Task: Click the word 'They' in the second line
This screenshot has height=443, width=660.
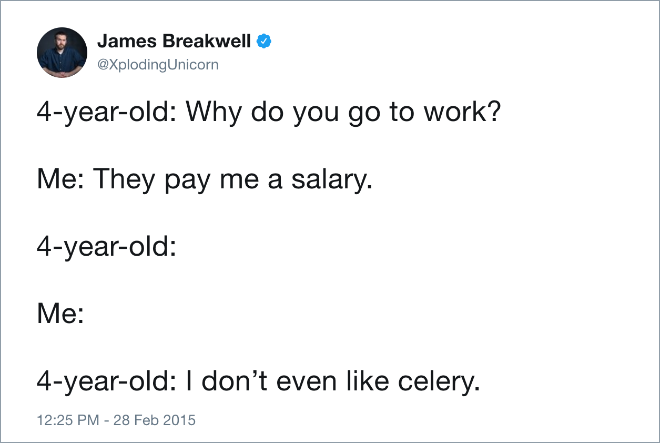Action: 124,180
